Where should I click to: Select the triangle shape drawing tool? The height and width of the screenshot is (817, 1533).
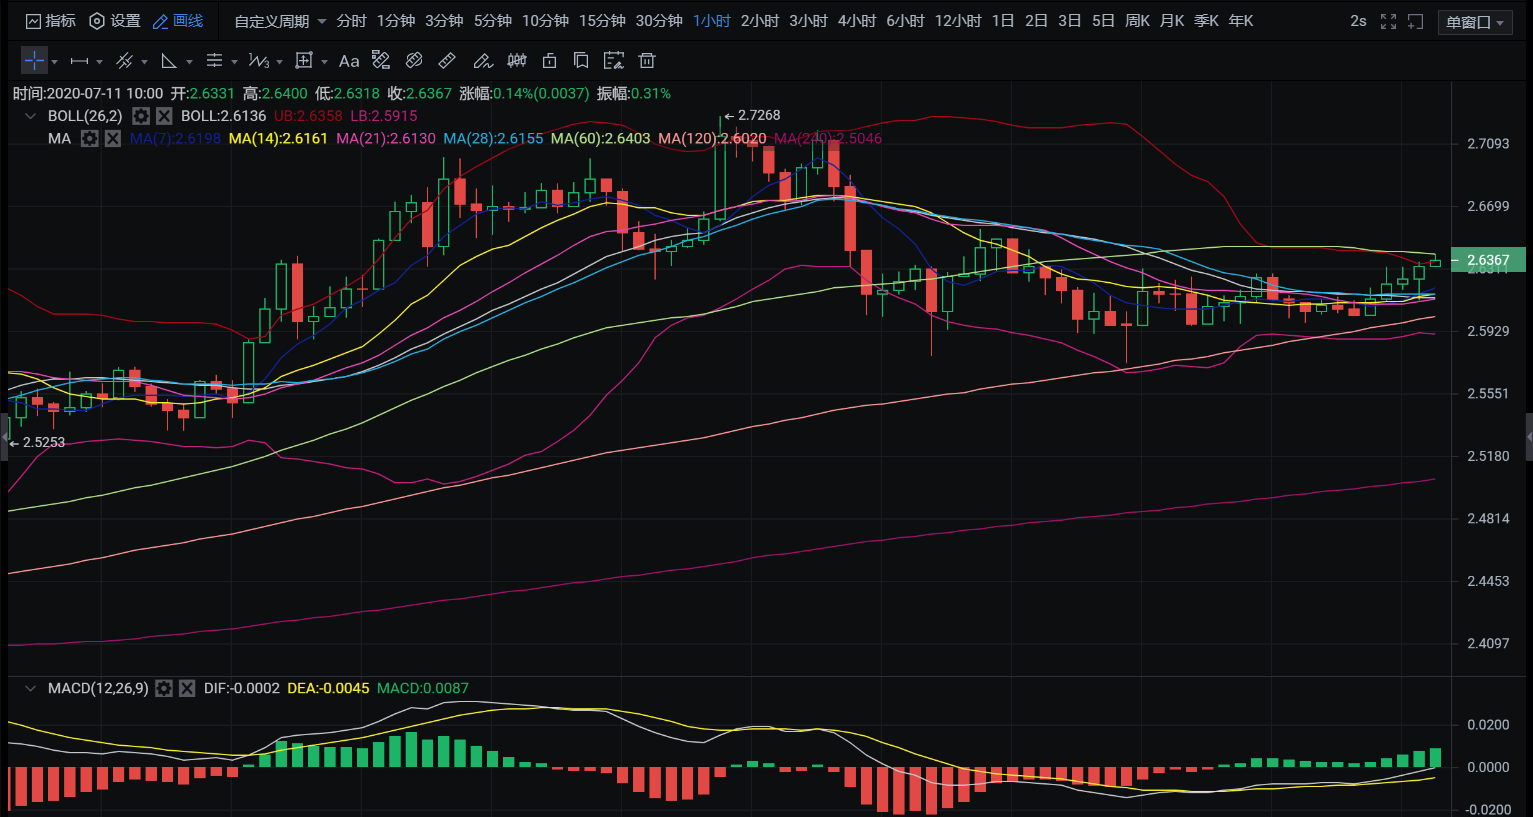pyautogui.click(x=169, y=61)
